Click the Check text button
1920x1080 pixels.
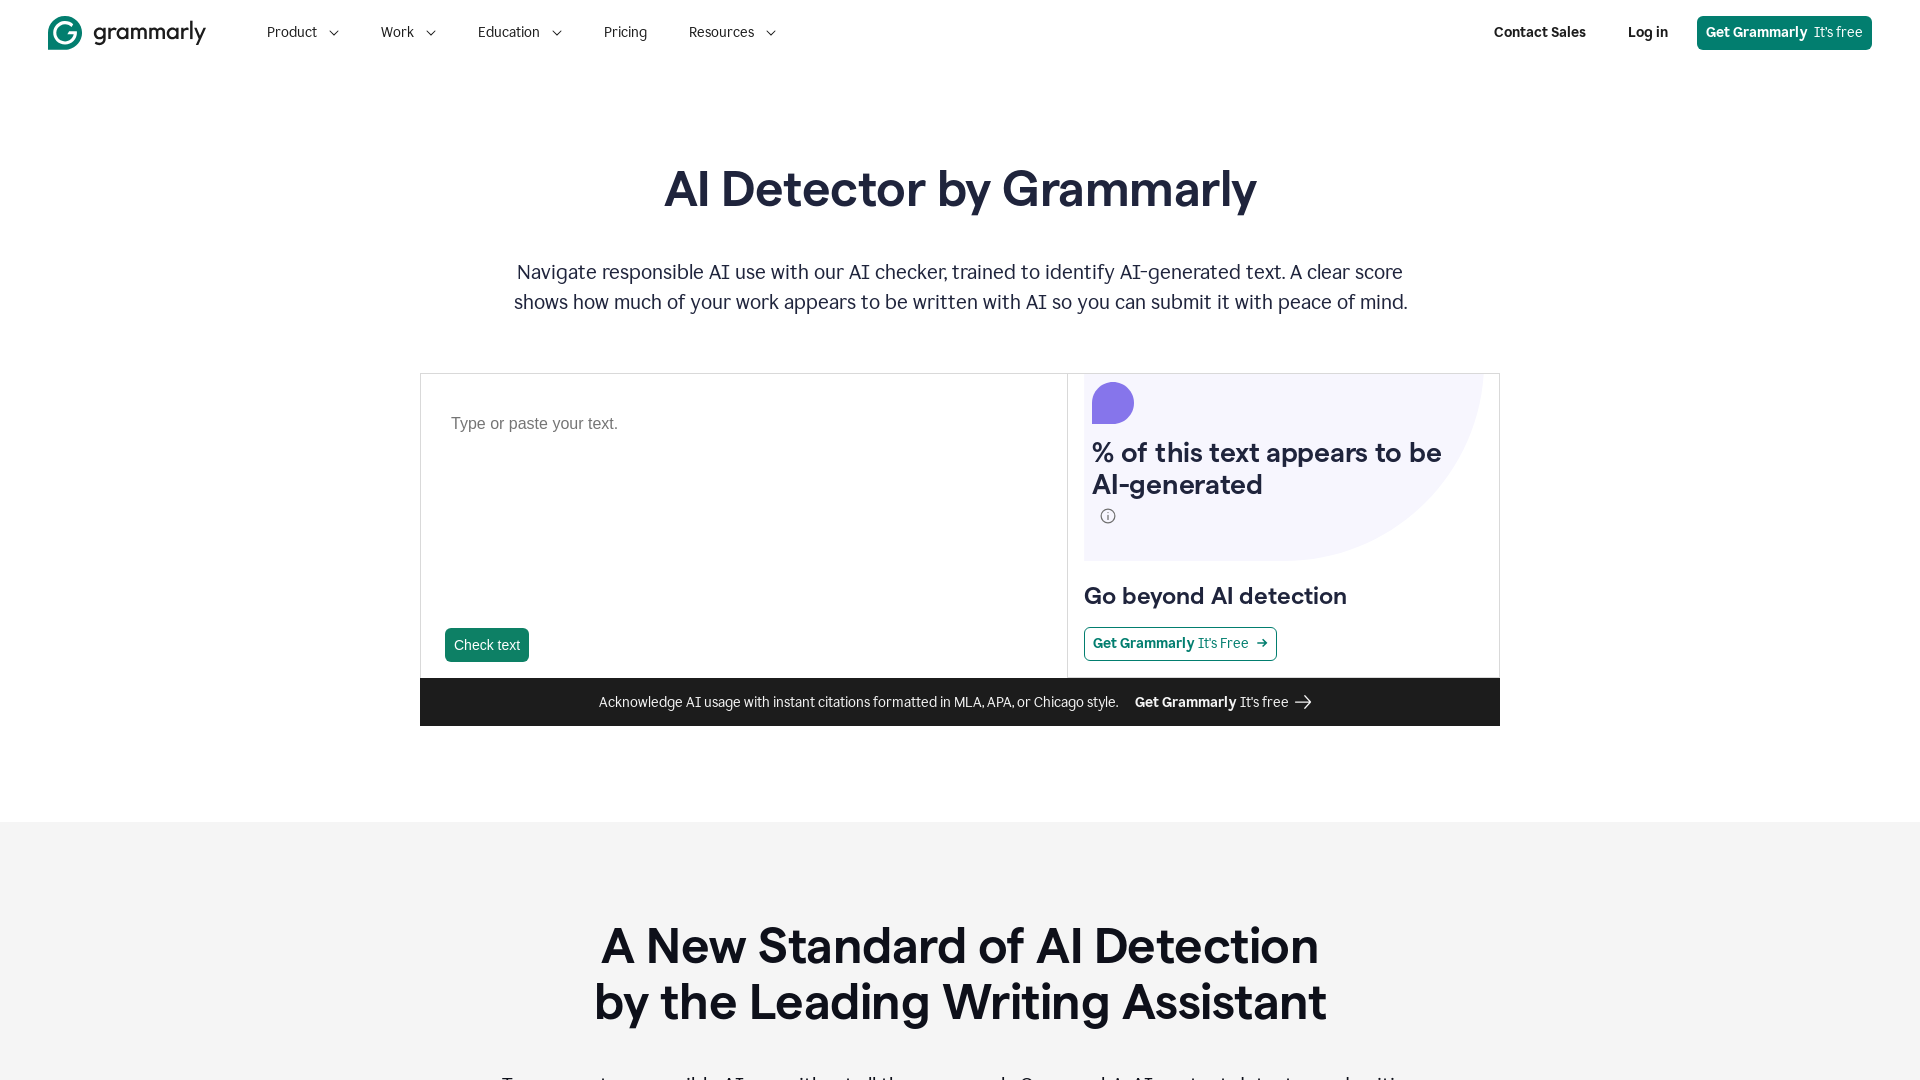(x=487, y=645)
